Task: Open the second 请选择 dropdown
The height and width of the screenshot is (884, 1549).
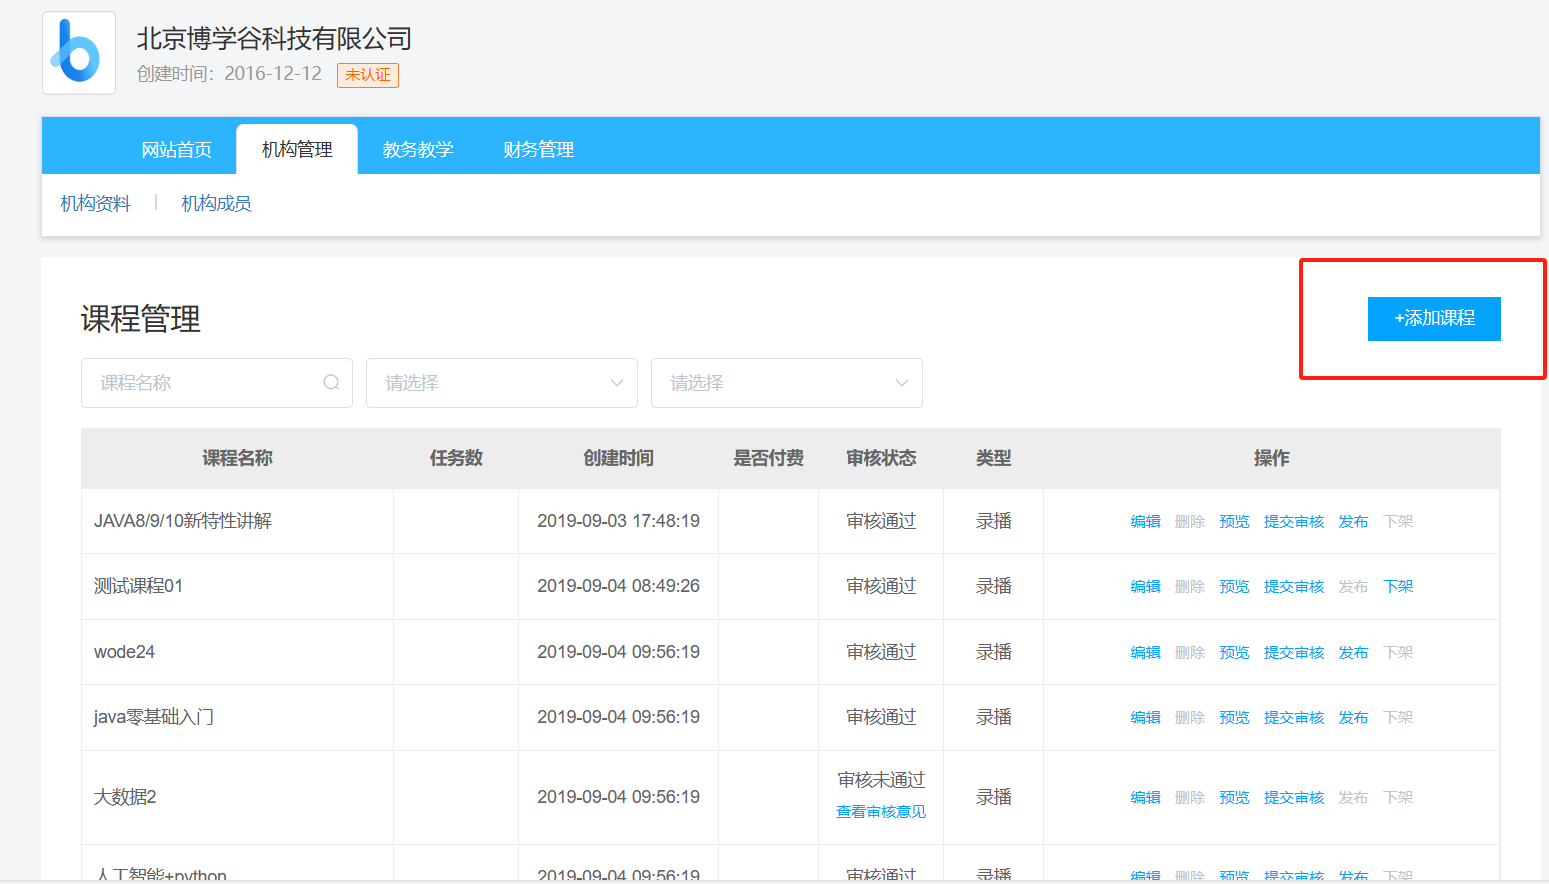Action: 787,383
